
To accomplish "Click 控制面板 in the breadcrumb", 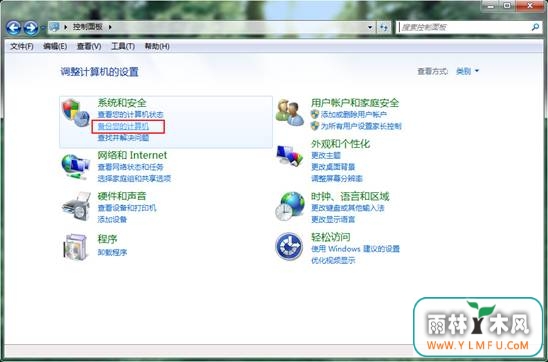I will point(88,27).
